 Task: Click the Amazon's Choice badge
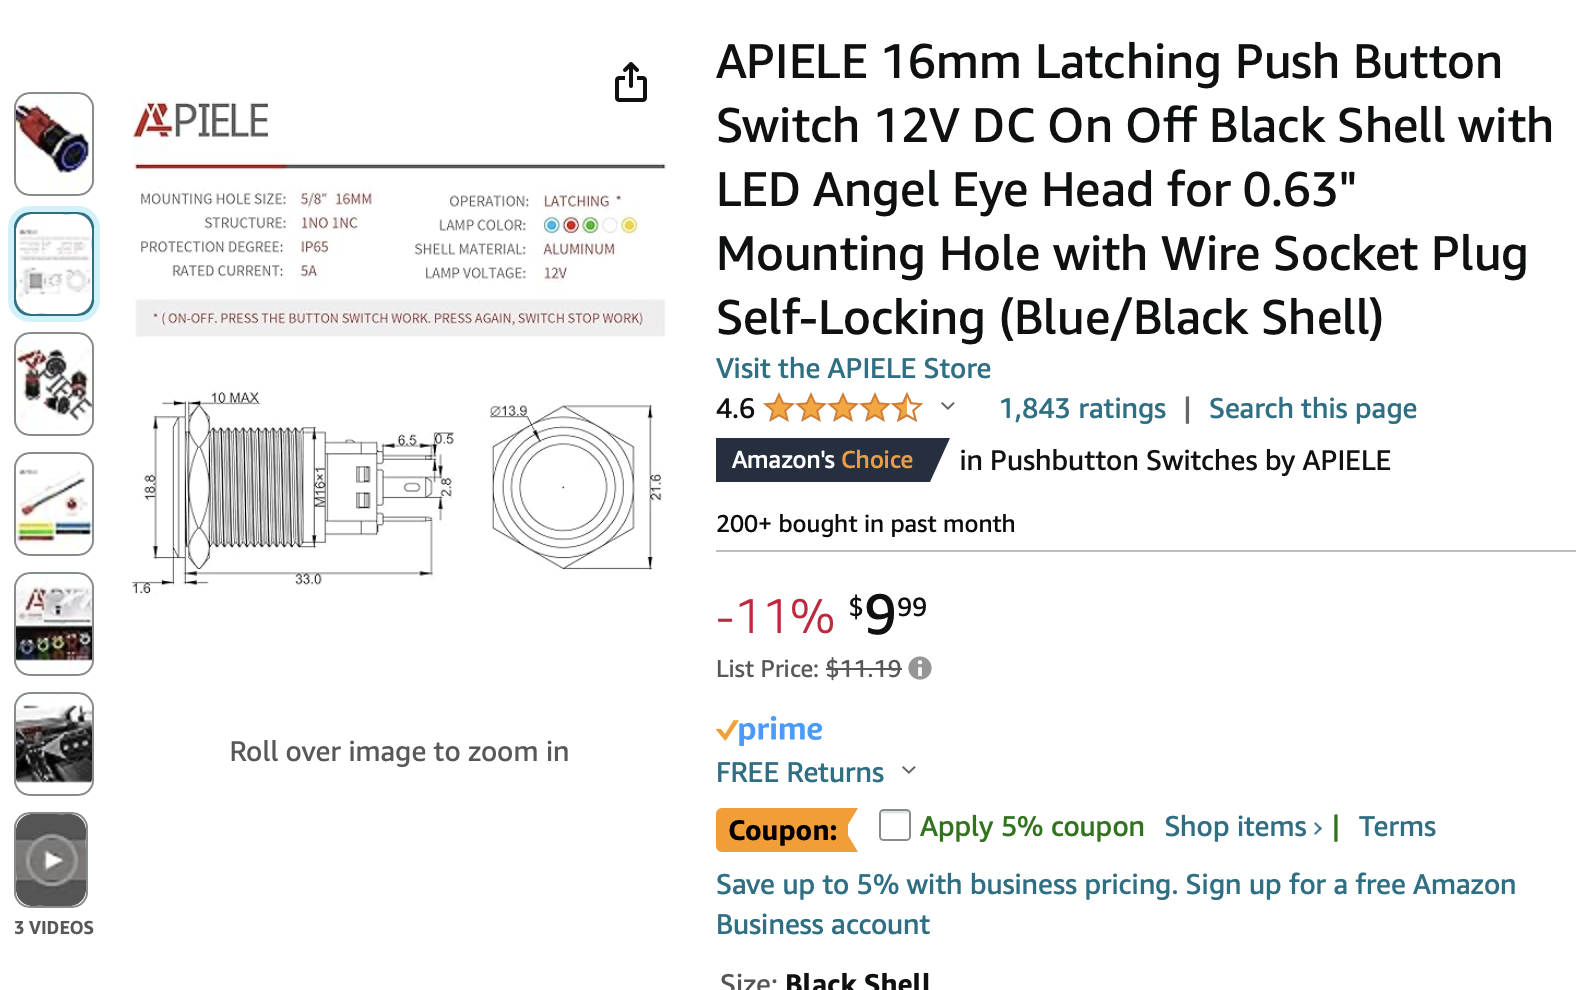pyautogui.click(x=823, y=460)
